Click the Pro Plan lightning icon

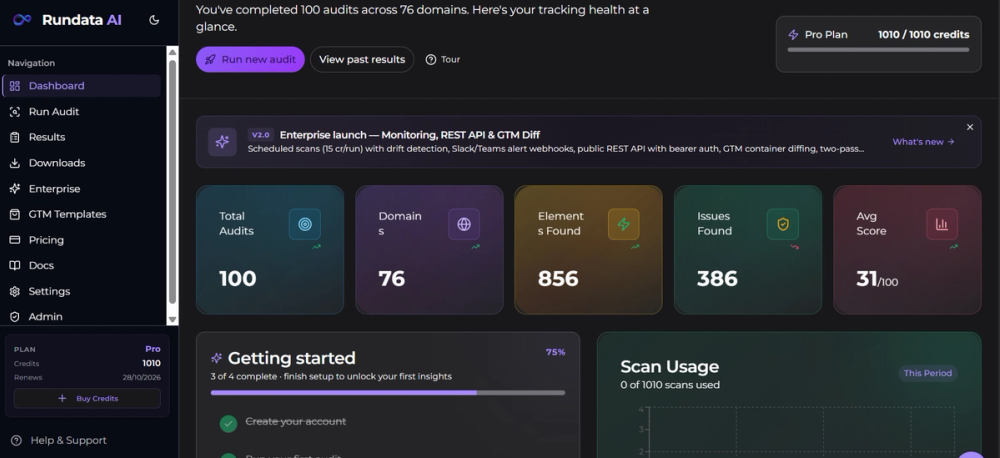(793, 34)
